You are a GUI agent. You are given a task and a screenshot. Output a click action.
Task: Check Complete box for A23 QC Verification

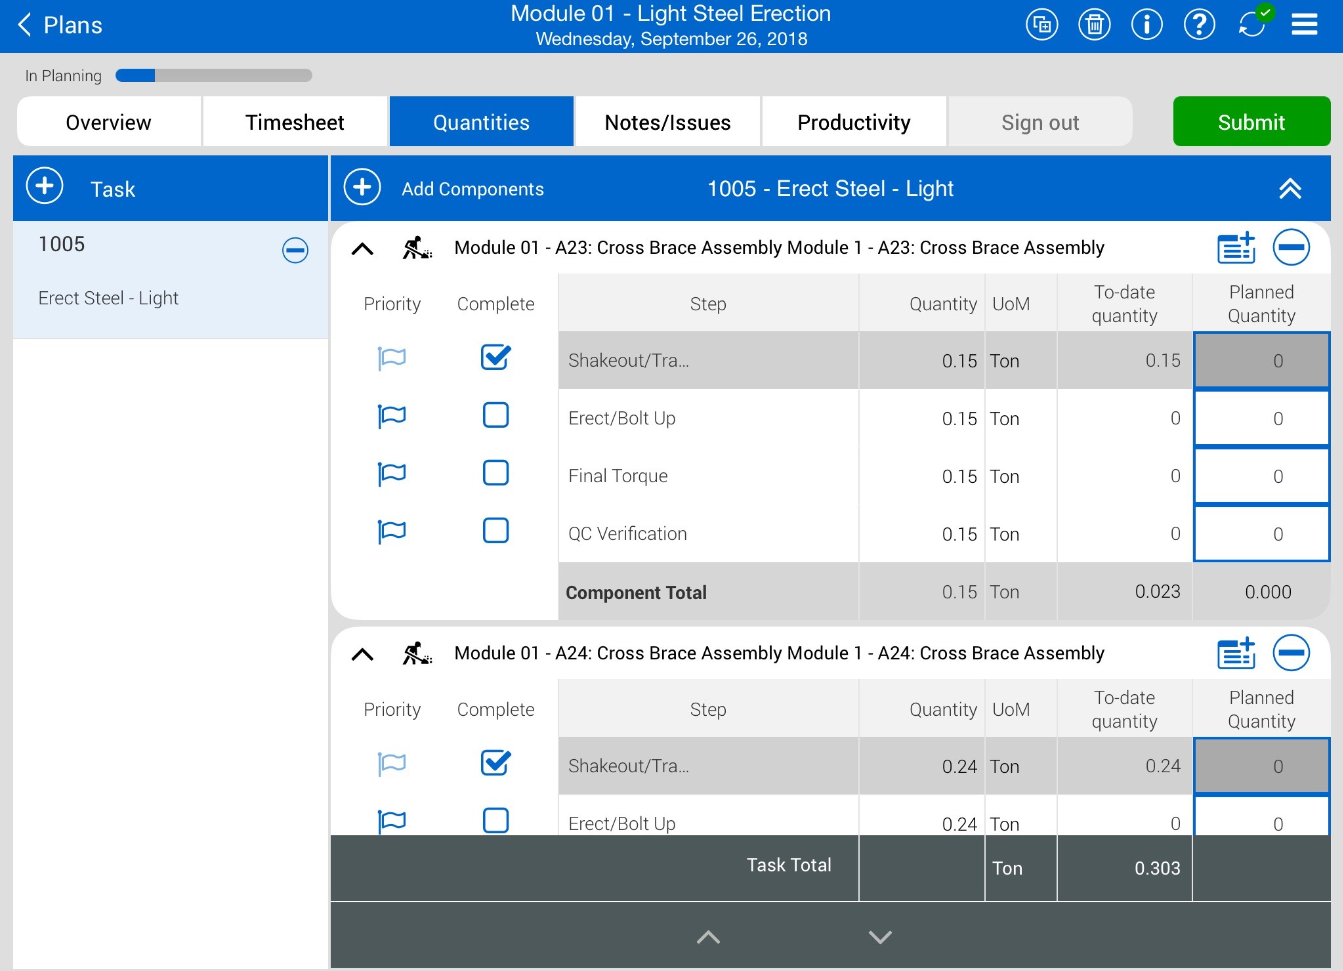(x=496, y=530)
